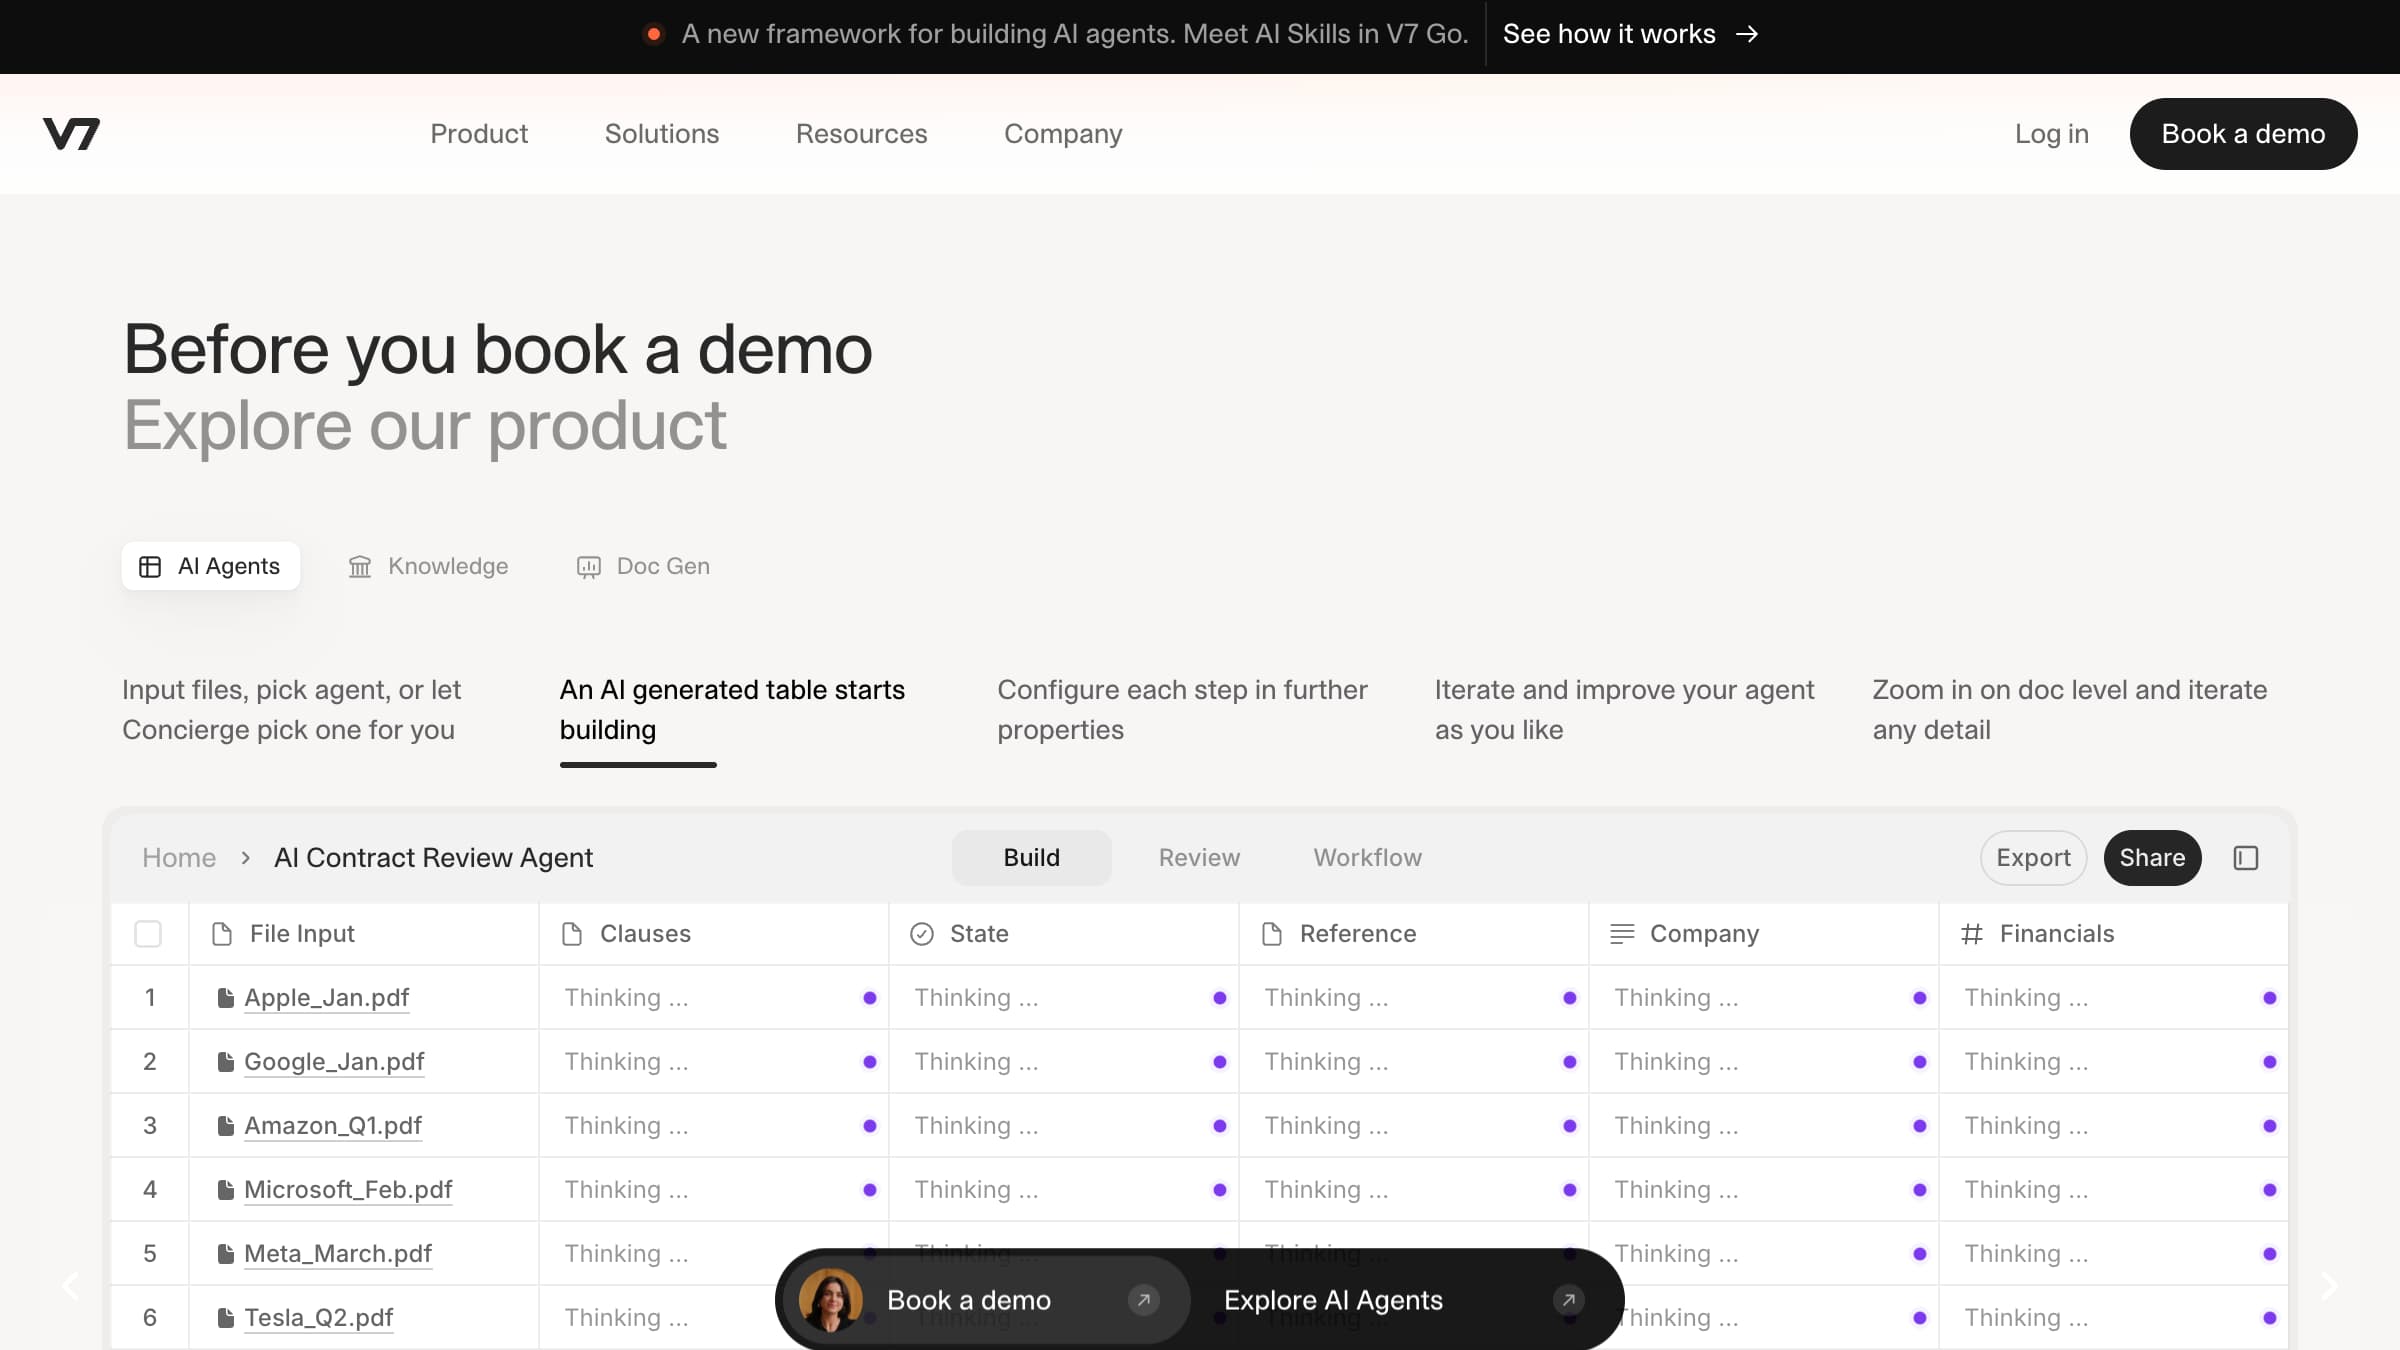
Task: Click the arrow icon beside floating Book a demo
Action: click(x=1143, y=1300)
